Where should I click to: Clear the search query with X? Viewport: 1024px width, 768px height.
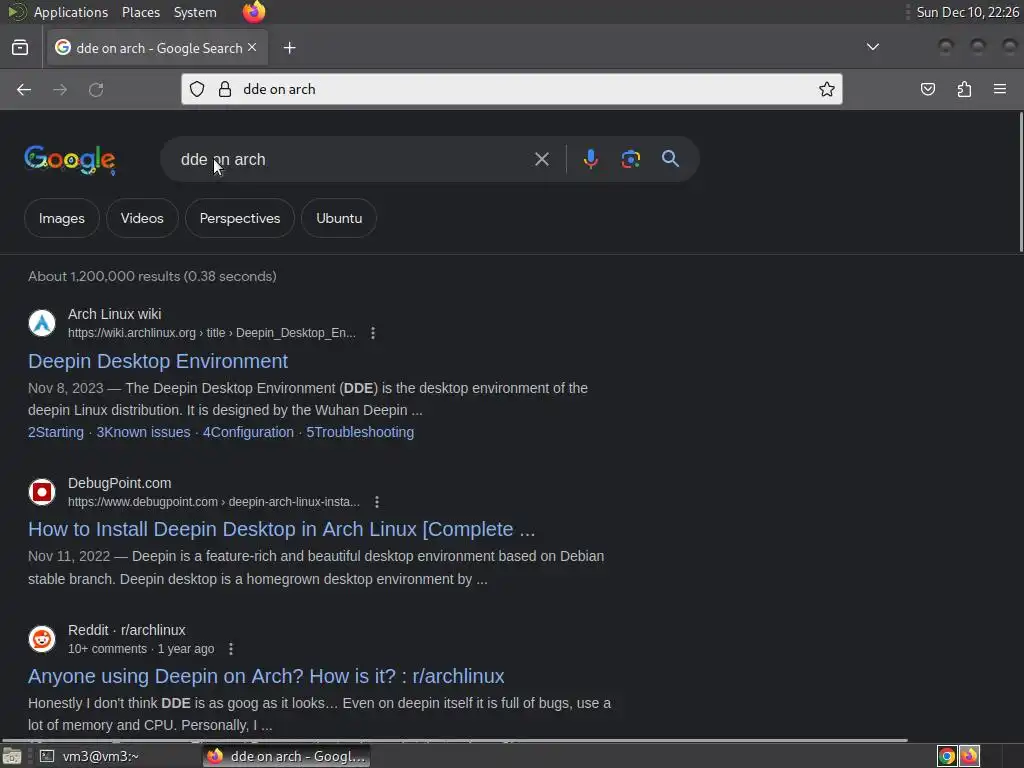(541, 159)
